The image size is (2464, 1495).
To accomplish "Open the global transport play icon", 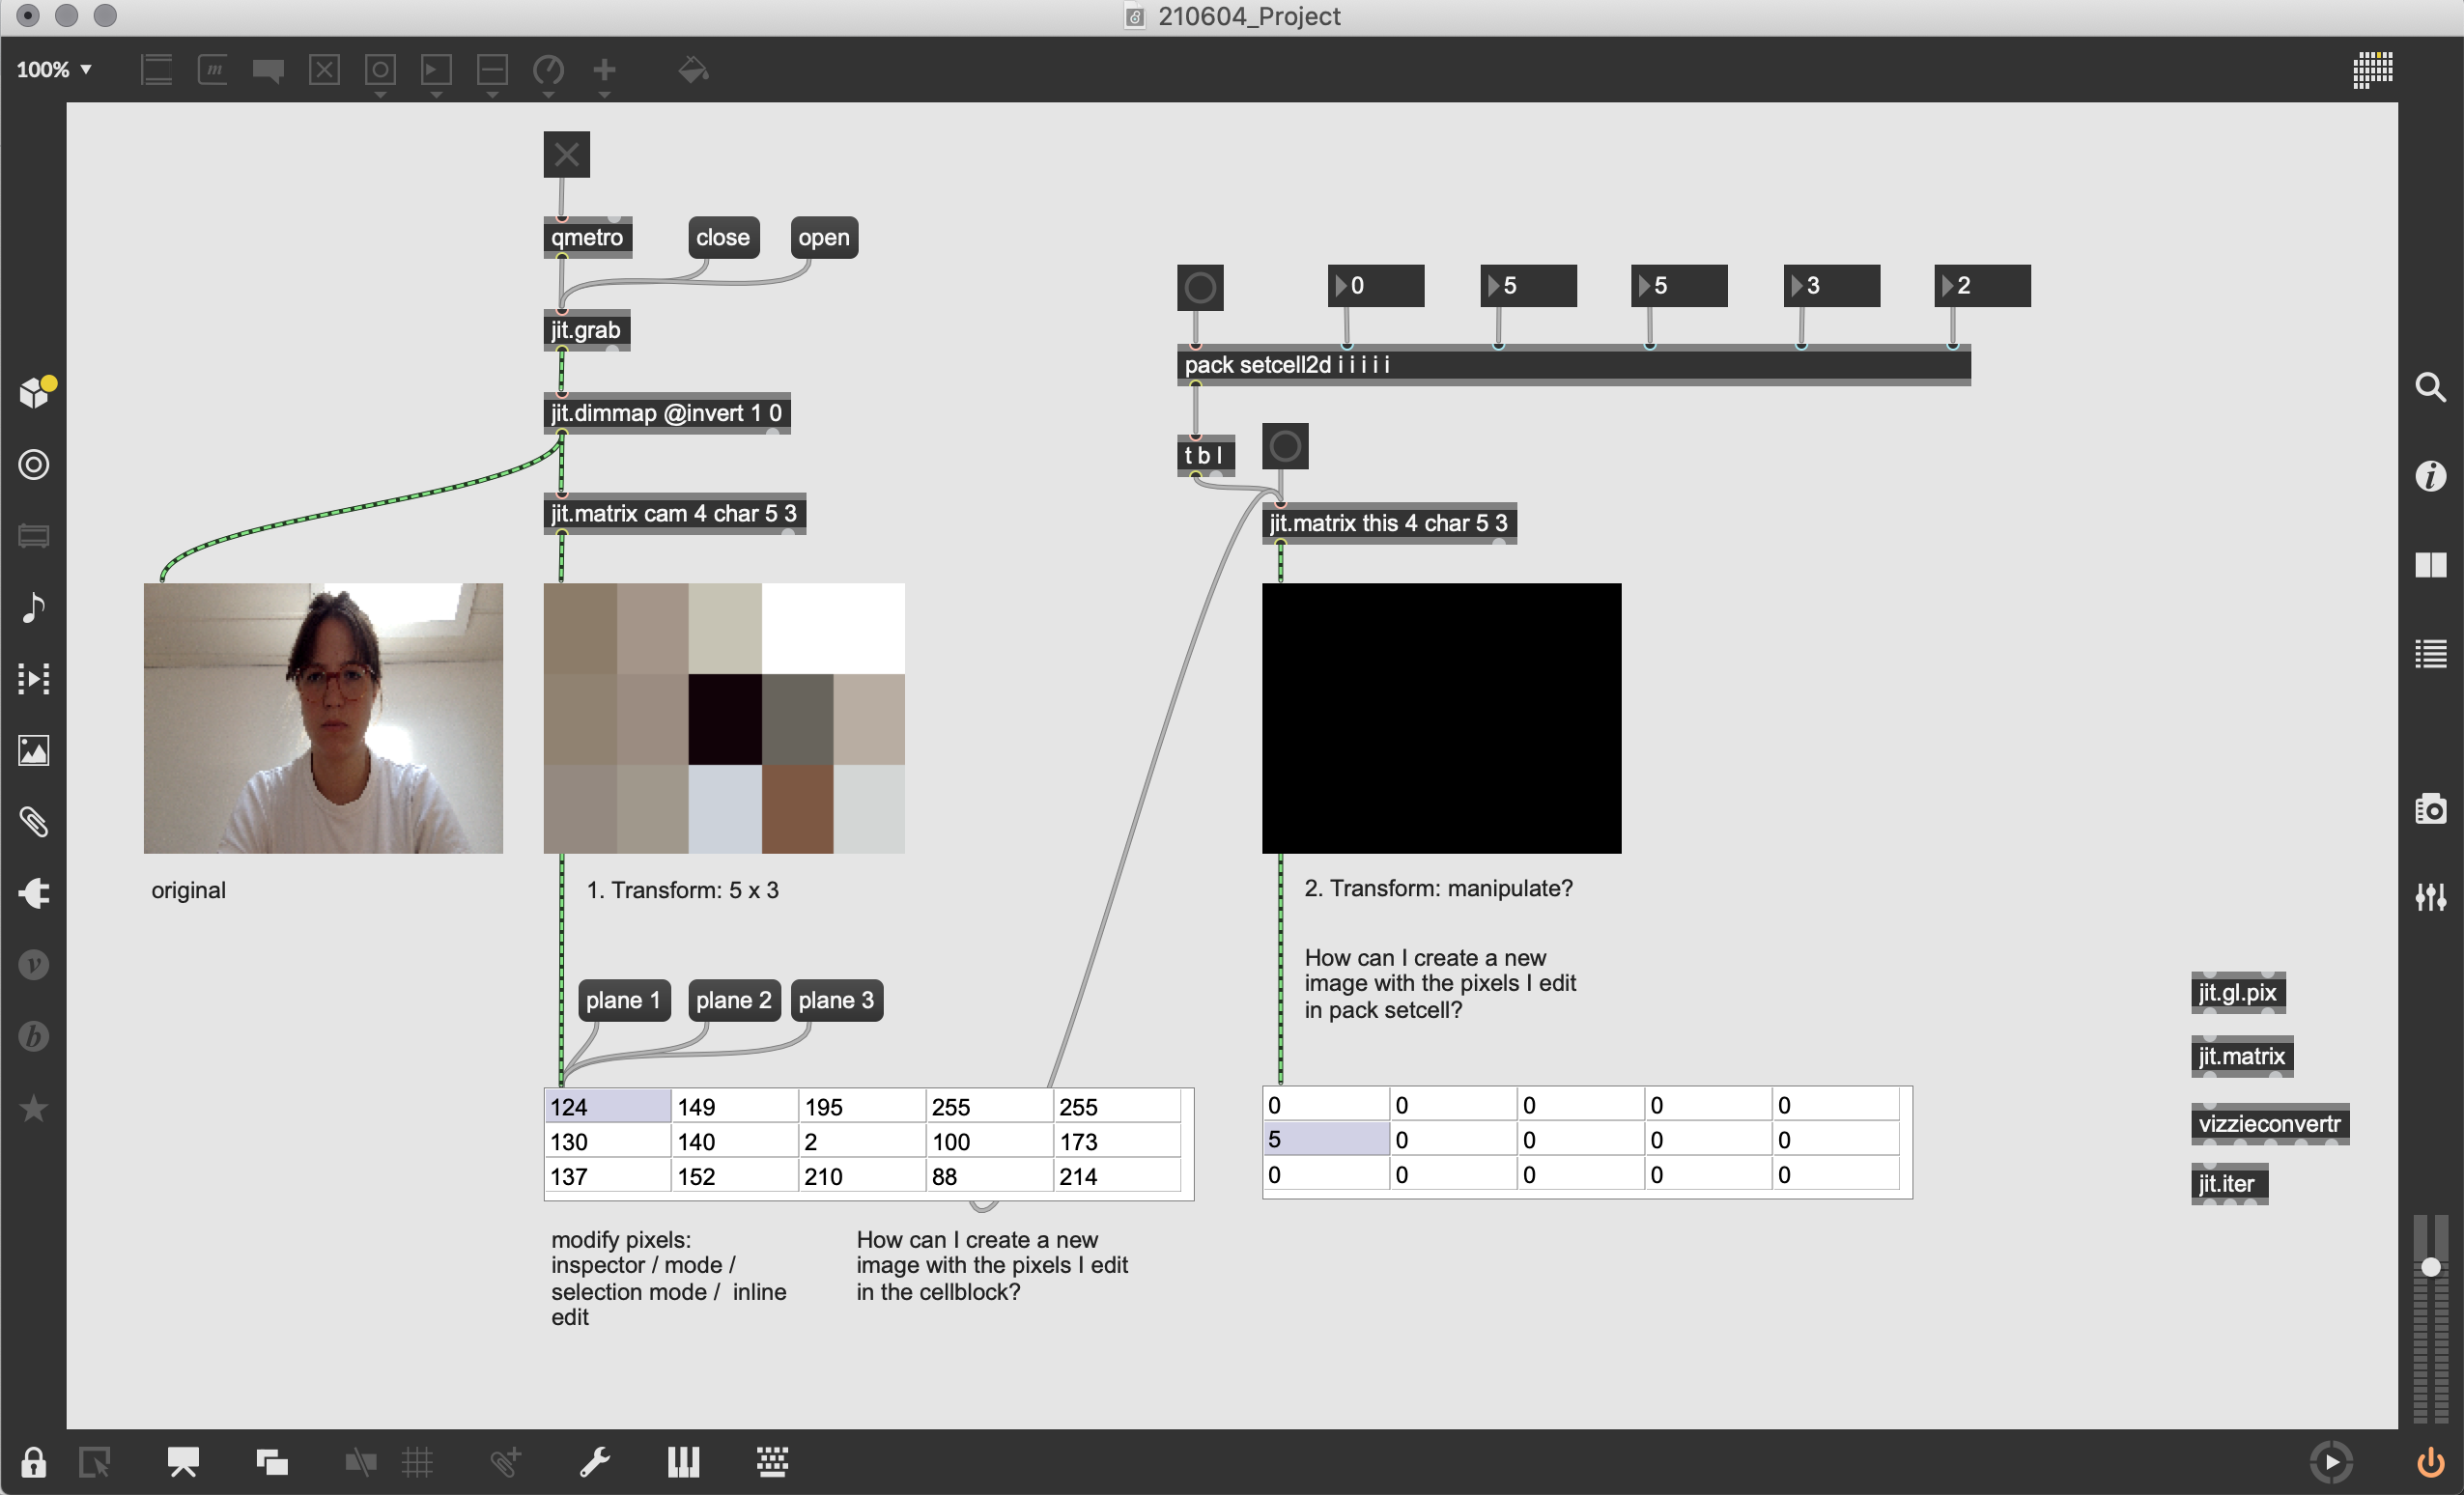I will point(2331,1462).
